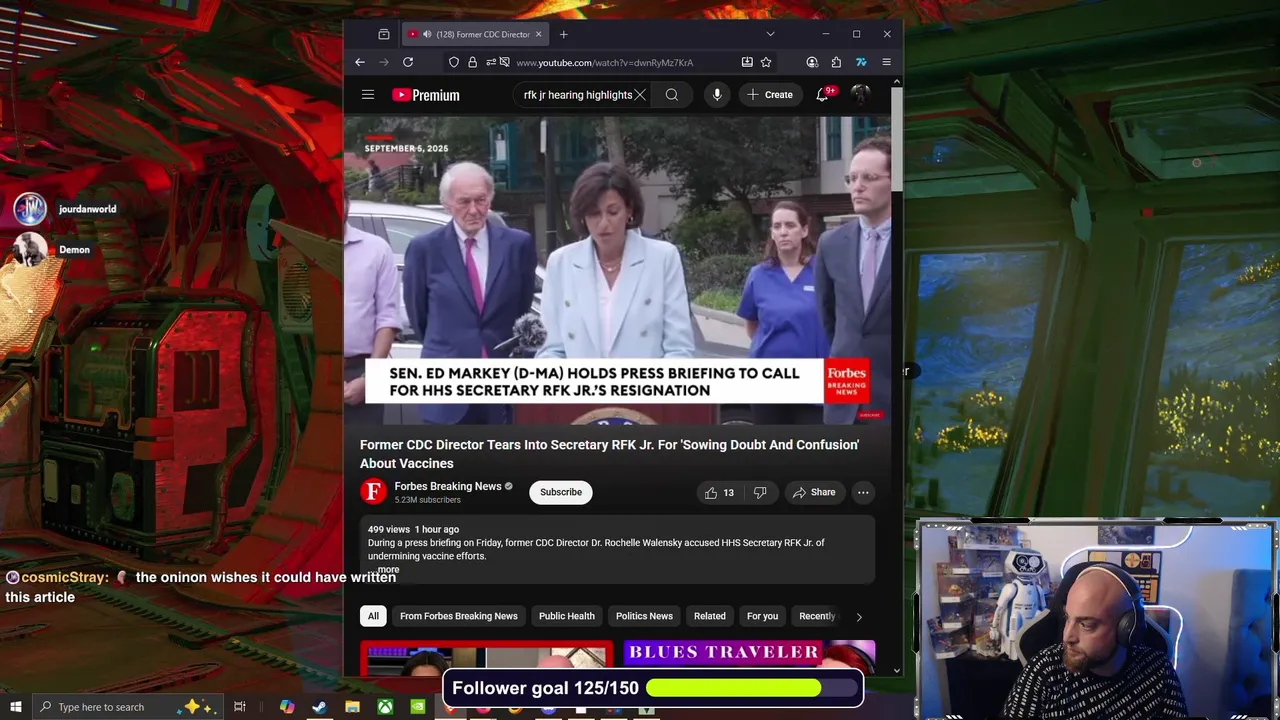Viewport: 1280px width, 720px height.
Task: Open more actions three-dot menu
Action: [x=863, y=492]
